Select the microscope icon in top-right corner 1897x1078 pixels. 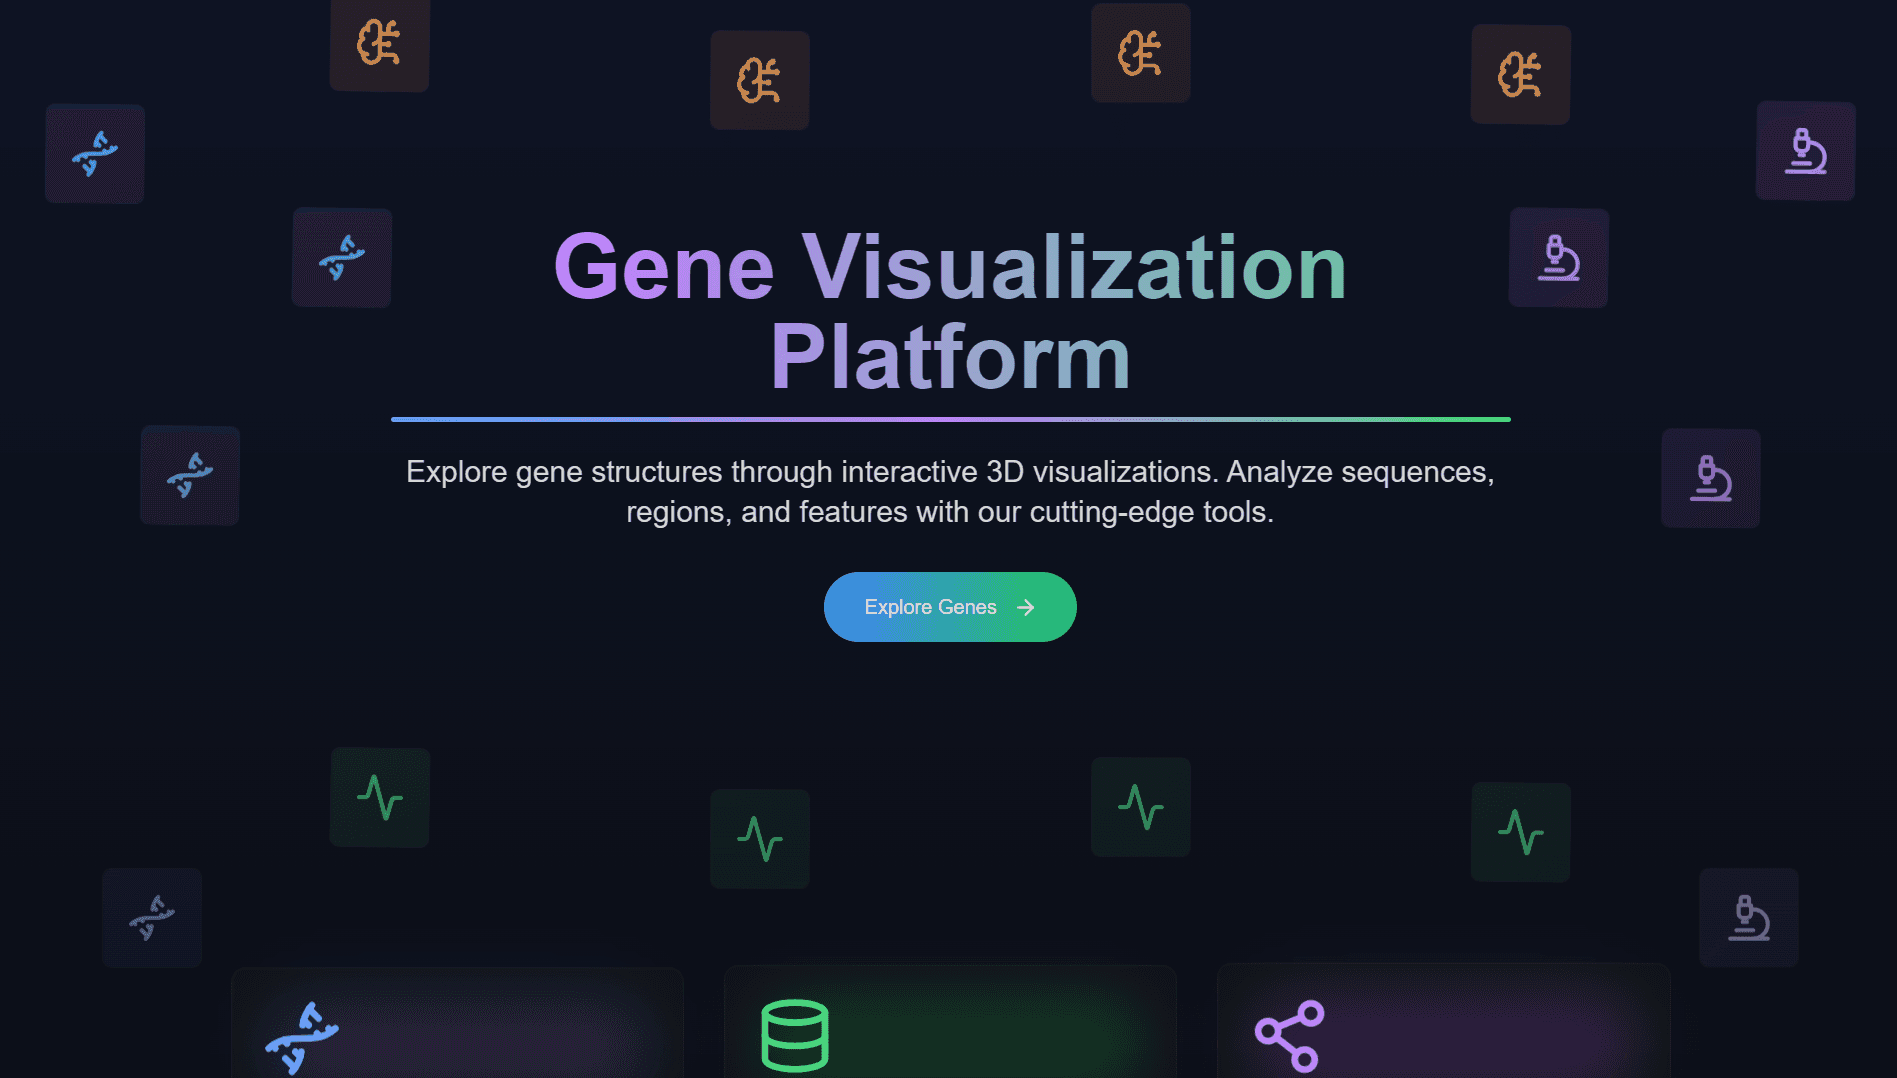pyautogui.click(x=1805, y=151)
